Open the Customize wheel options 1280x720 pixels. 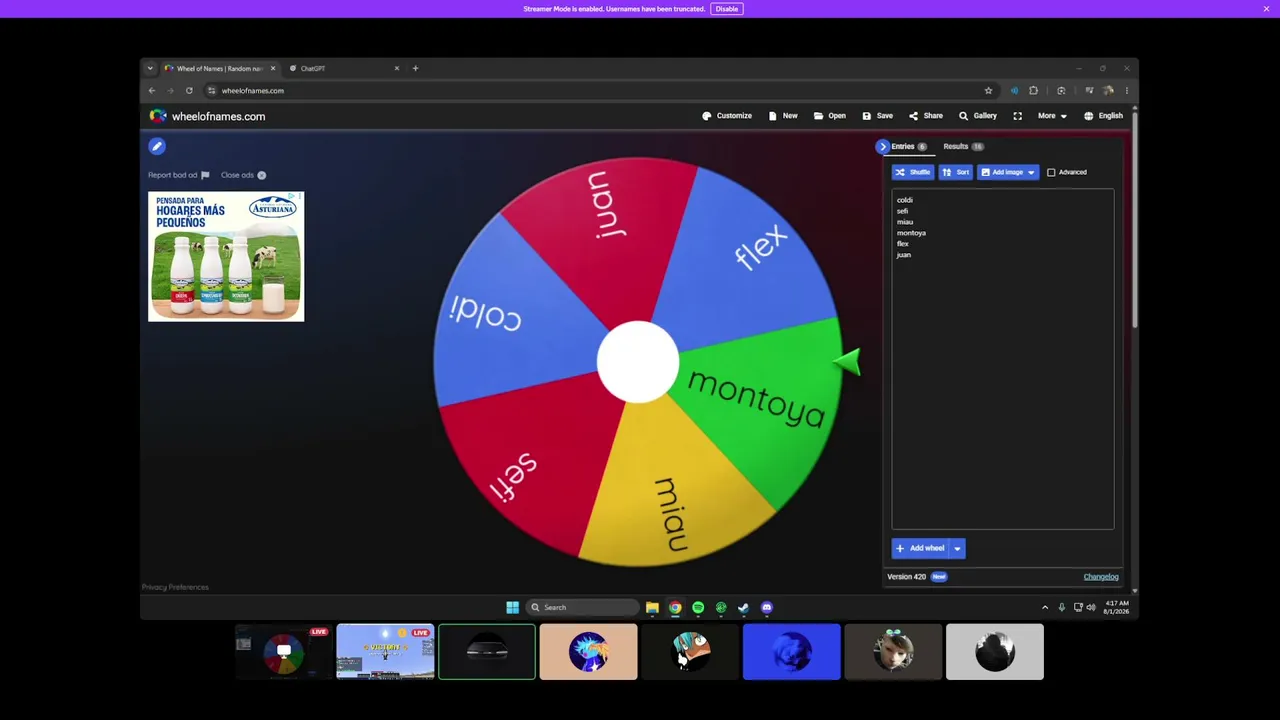(x=727, y=116)
